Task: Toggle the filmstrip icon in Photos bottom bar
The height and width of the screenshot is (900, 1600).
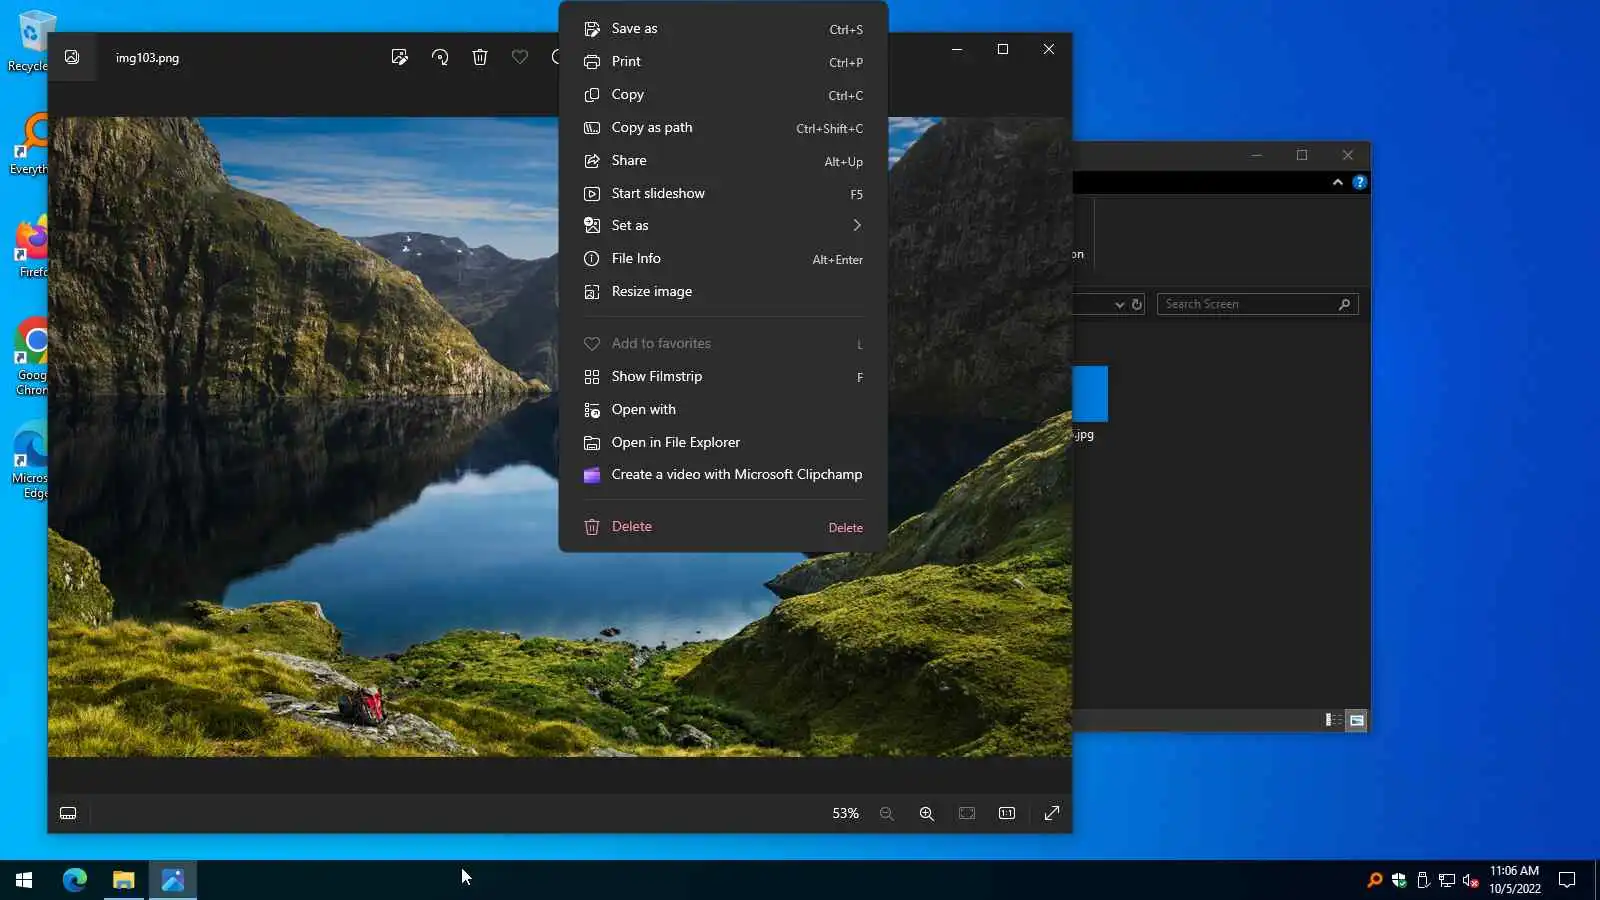Action: point(68,813)
